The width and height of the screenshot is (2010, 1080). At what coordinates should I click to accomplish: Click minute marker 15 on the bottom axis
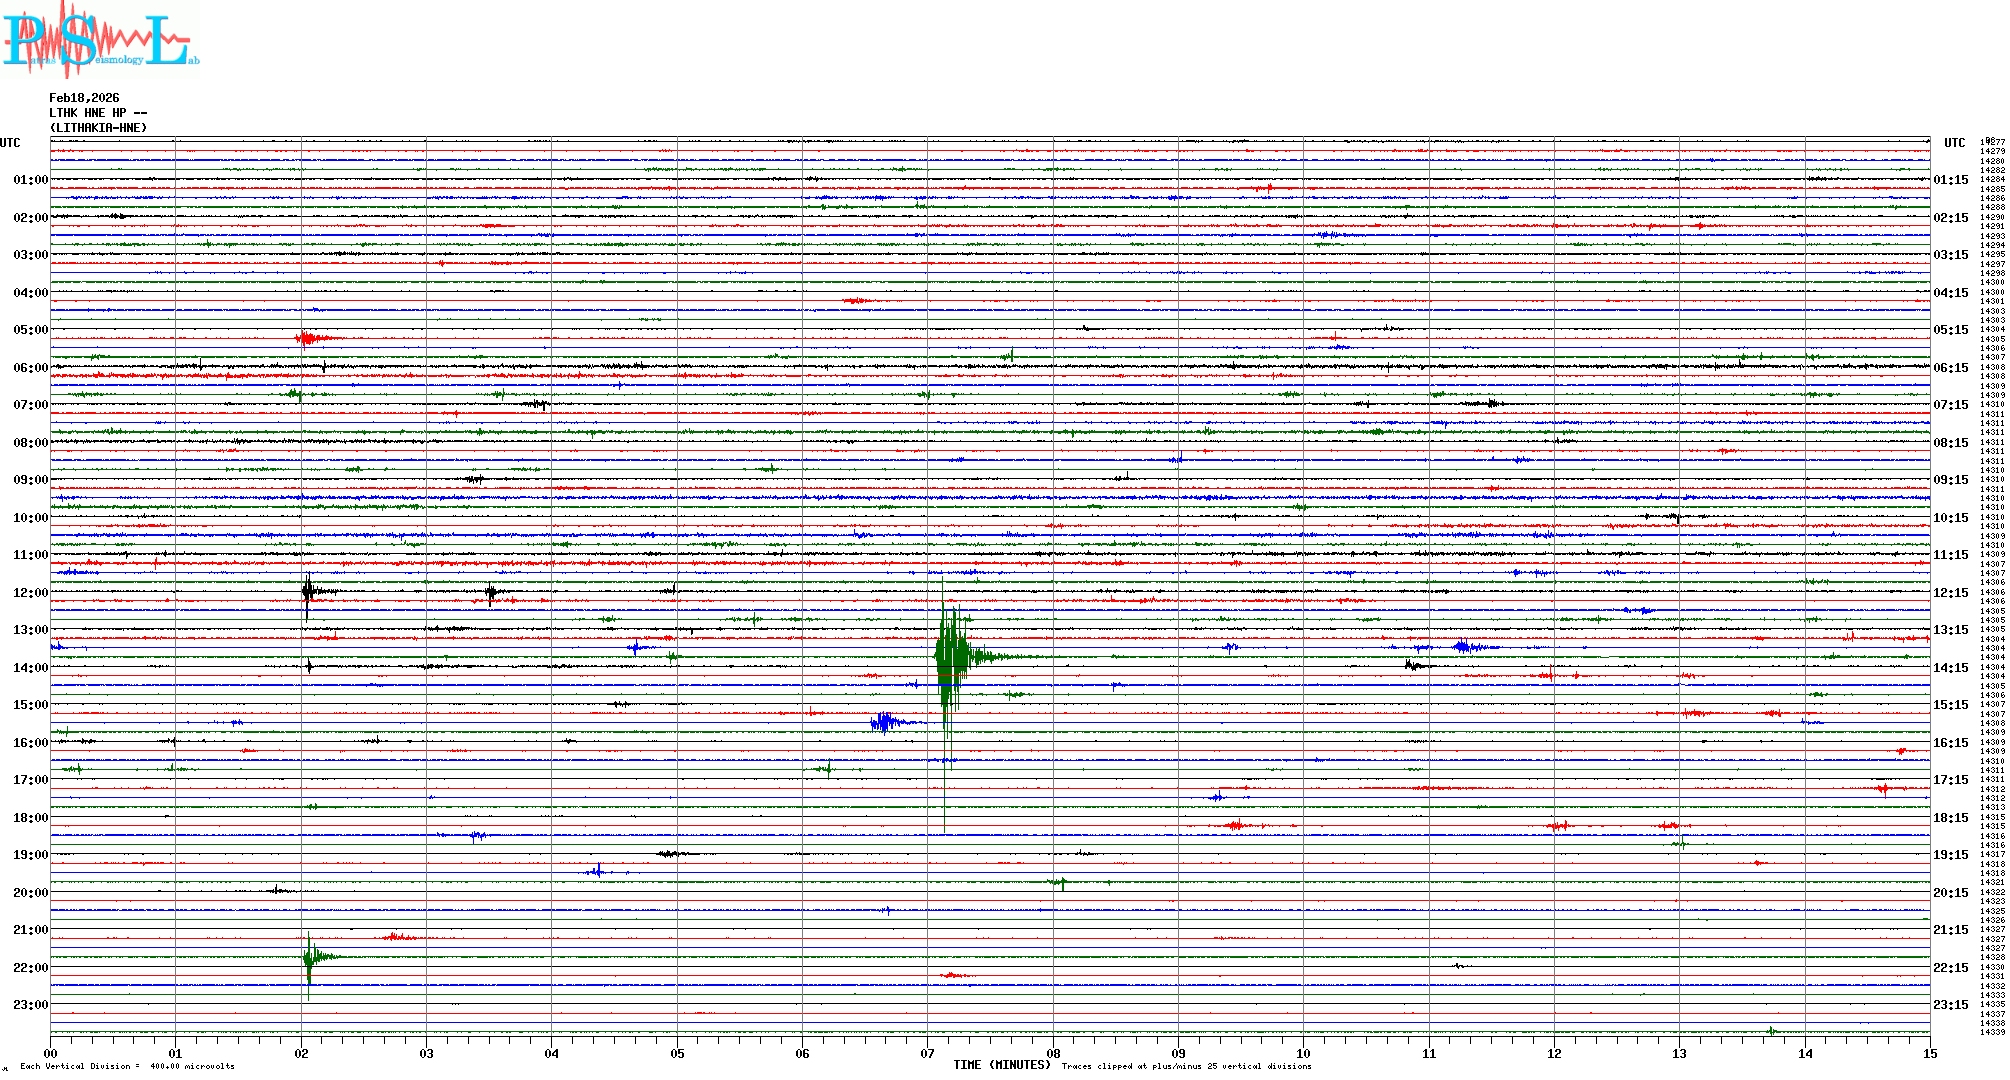point(1929,1053)
